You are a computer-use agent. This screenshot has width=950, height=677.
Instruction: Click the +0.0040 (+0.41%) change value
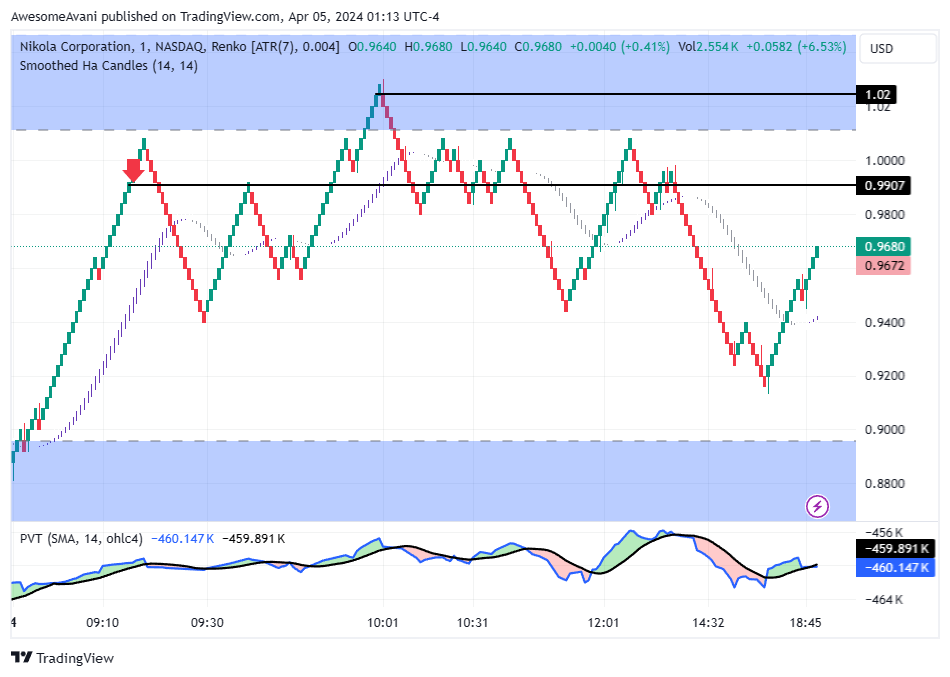point(620,47)
